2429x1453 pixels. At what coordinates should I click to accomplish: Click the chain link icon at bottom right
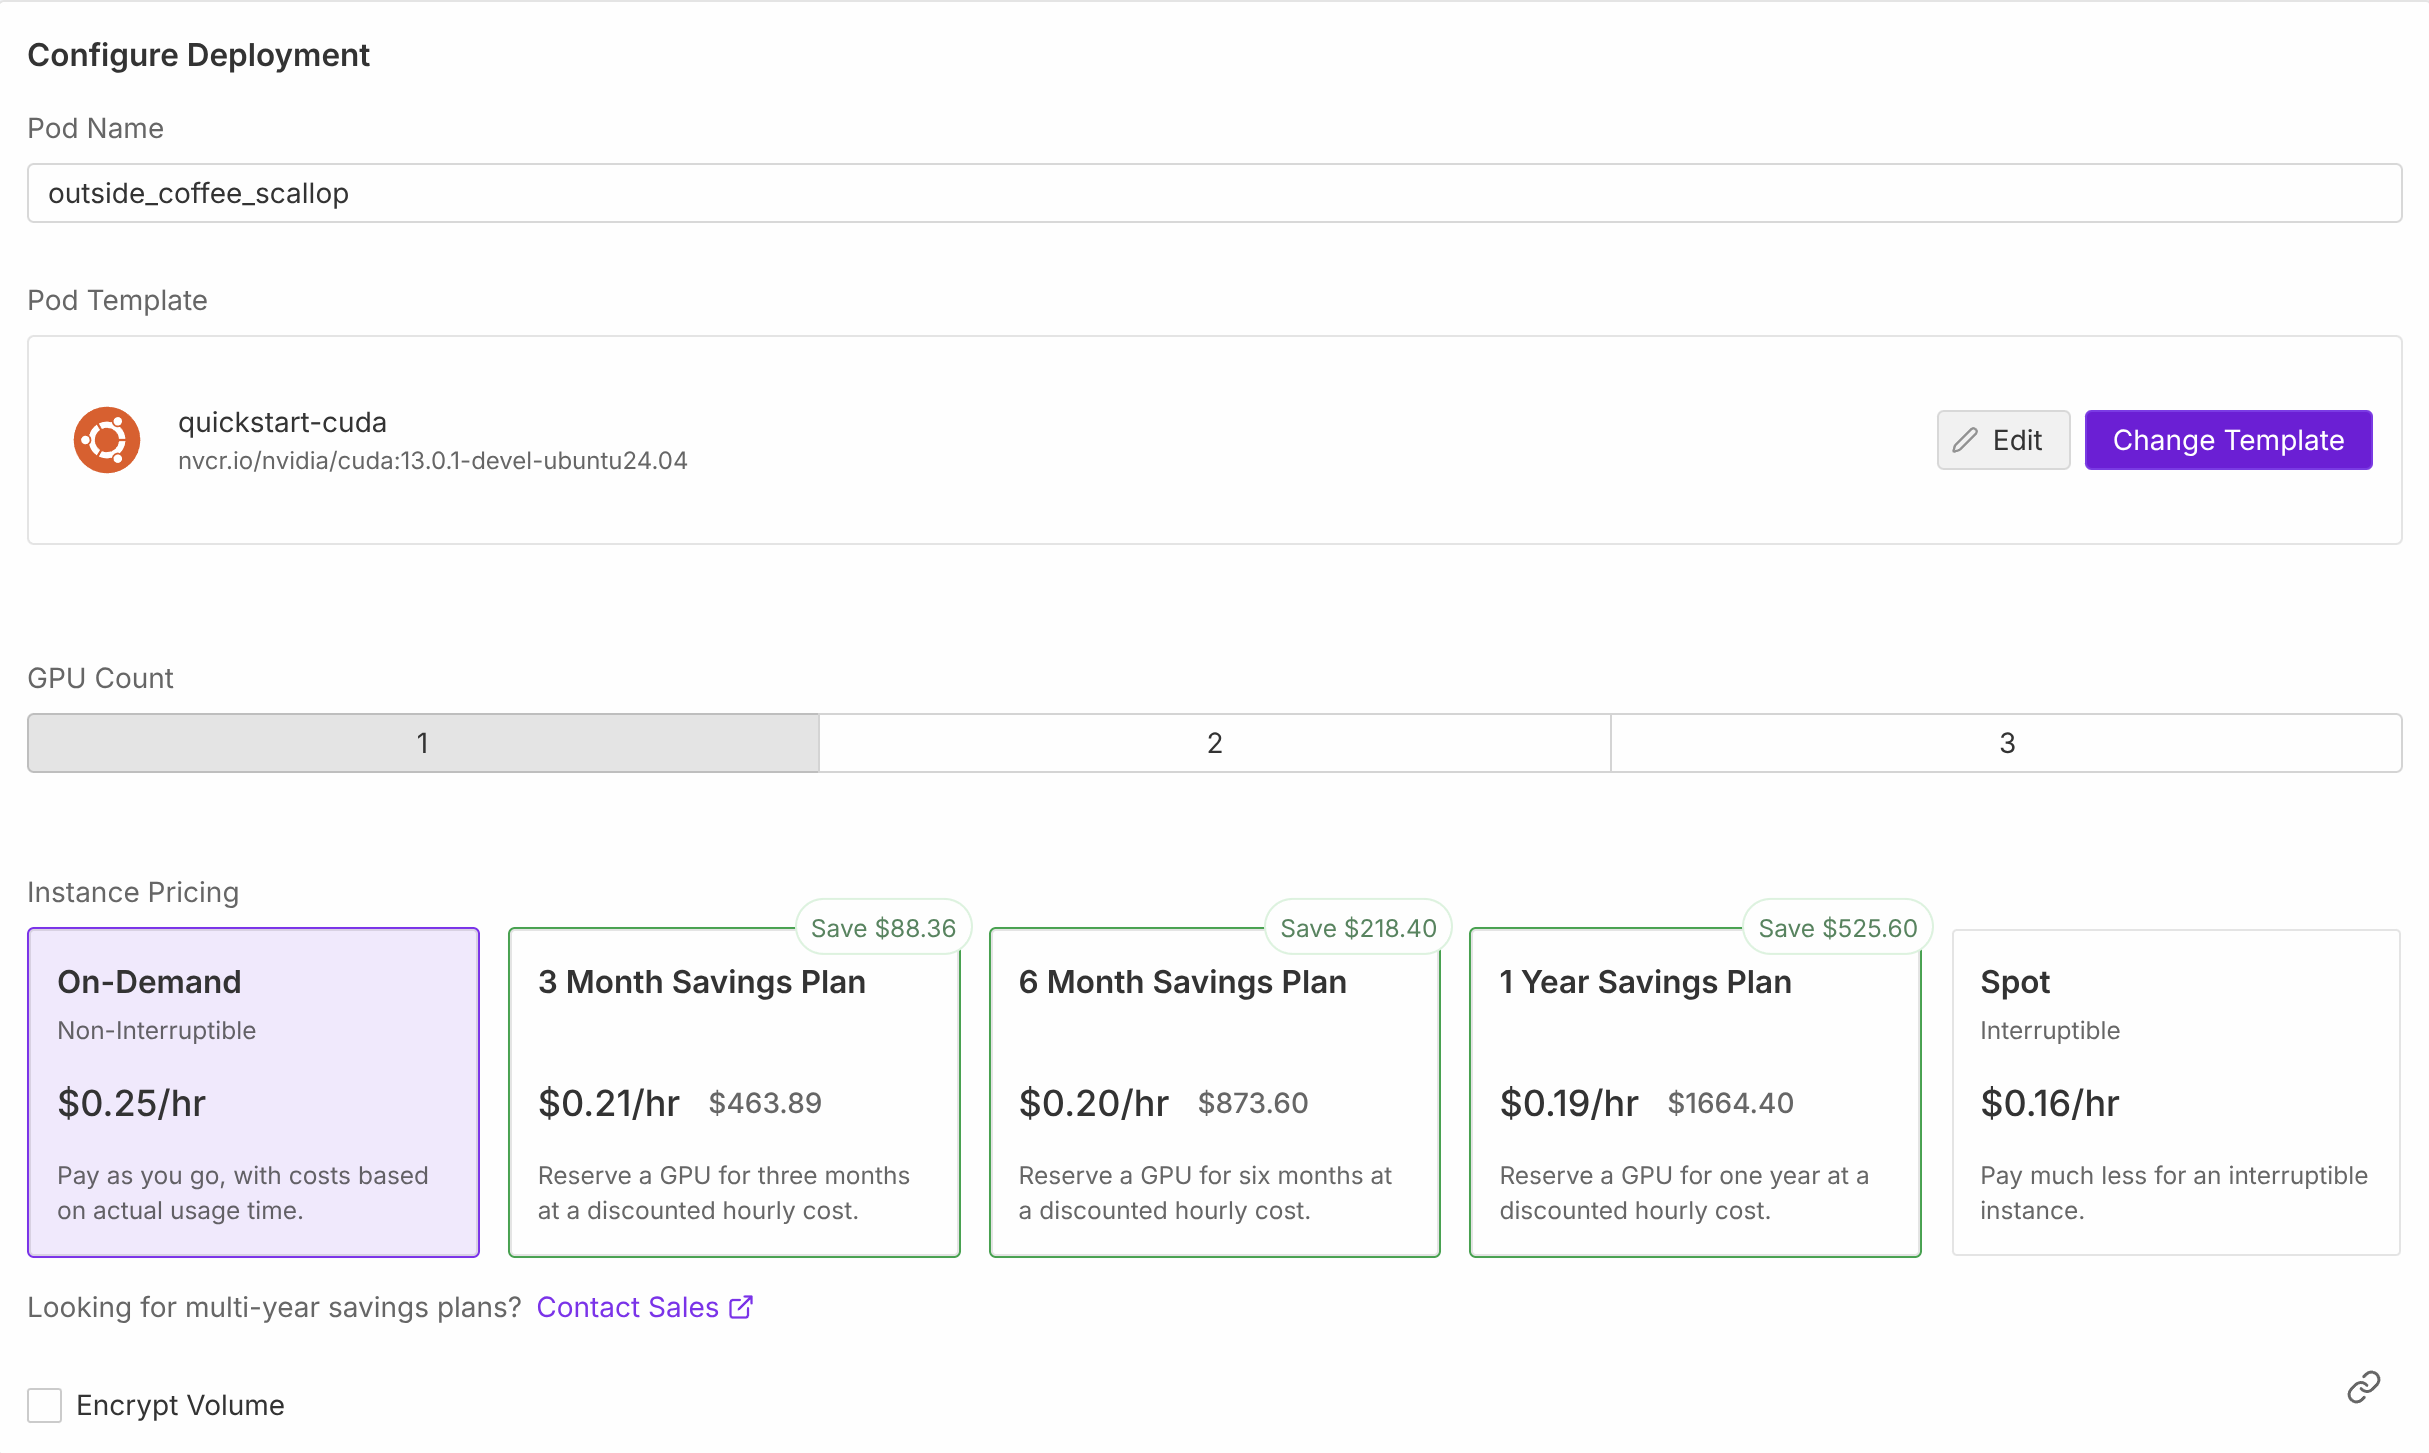pyautogui.click(x=2363, y=1387)
